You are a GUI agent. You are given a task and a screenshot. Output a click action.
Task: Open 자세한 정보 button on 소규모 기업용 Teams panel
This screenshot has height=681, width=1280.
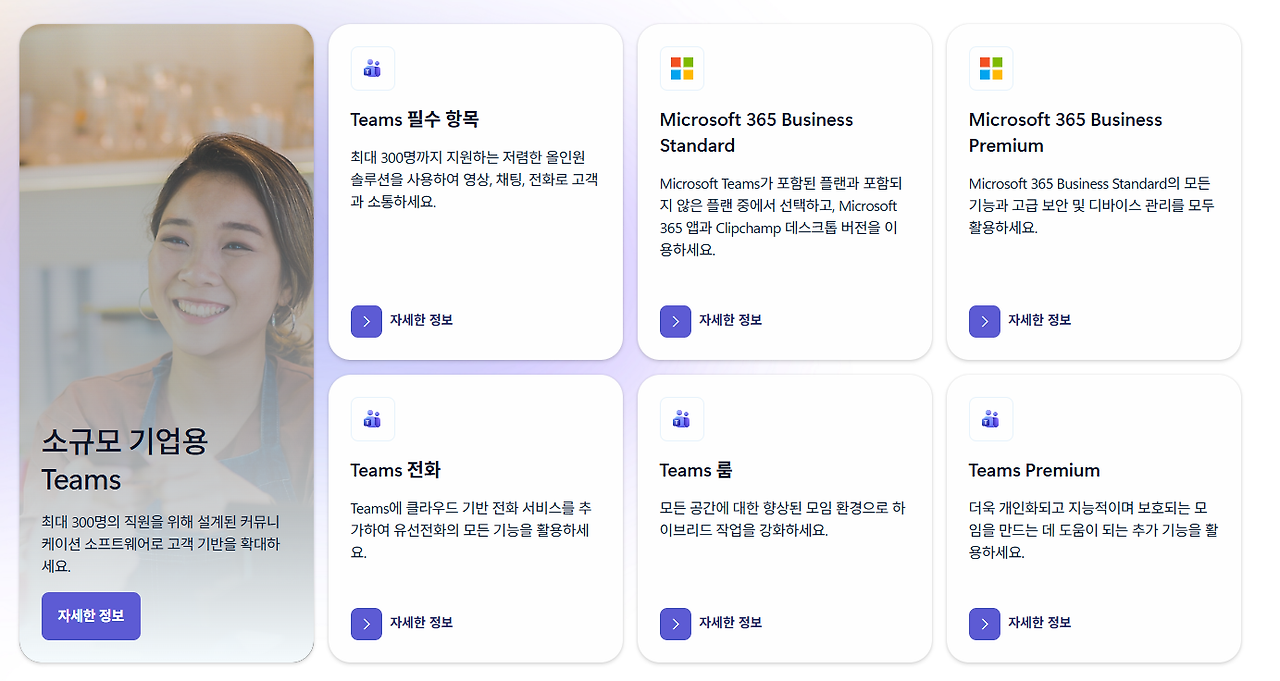(91, 616)
